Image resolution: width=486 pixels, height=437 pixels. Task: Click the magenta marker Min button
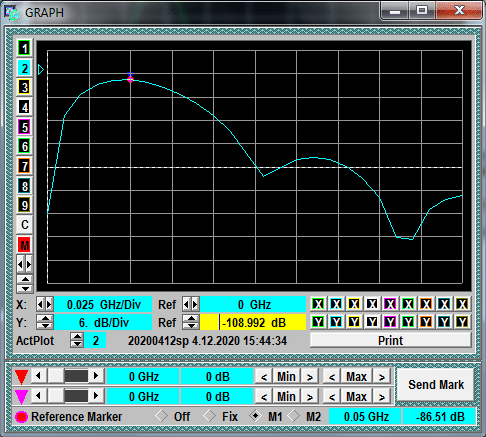click(286, 396)
